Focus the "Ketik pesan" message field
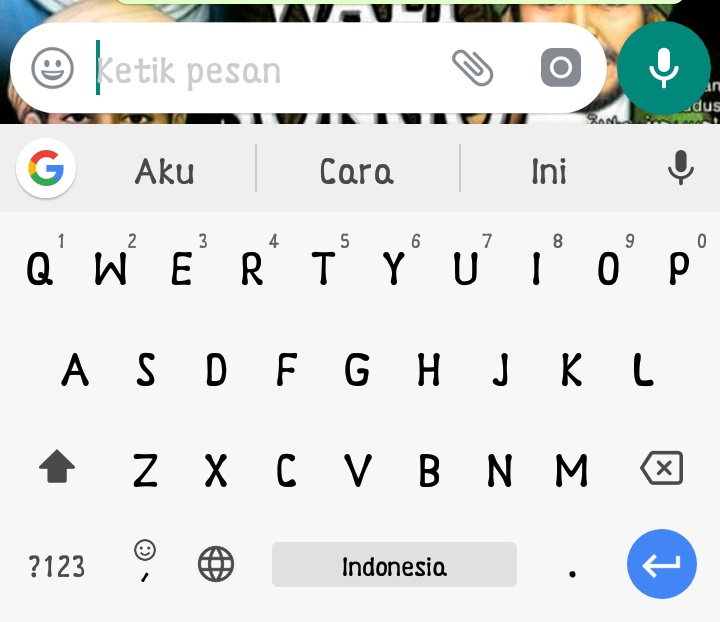Viewport: 720px width, 622px height. point(271,69)
